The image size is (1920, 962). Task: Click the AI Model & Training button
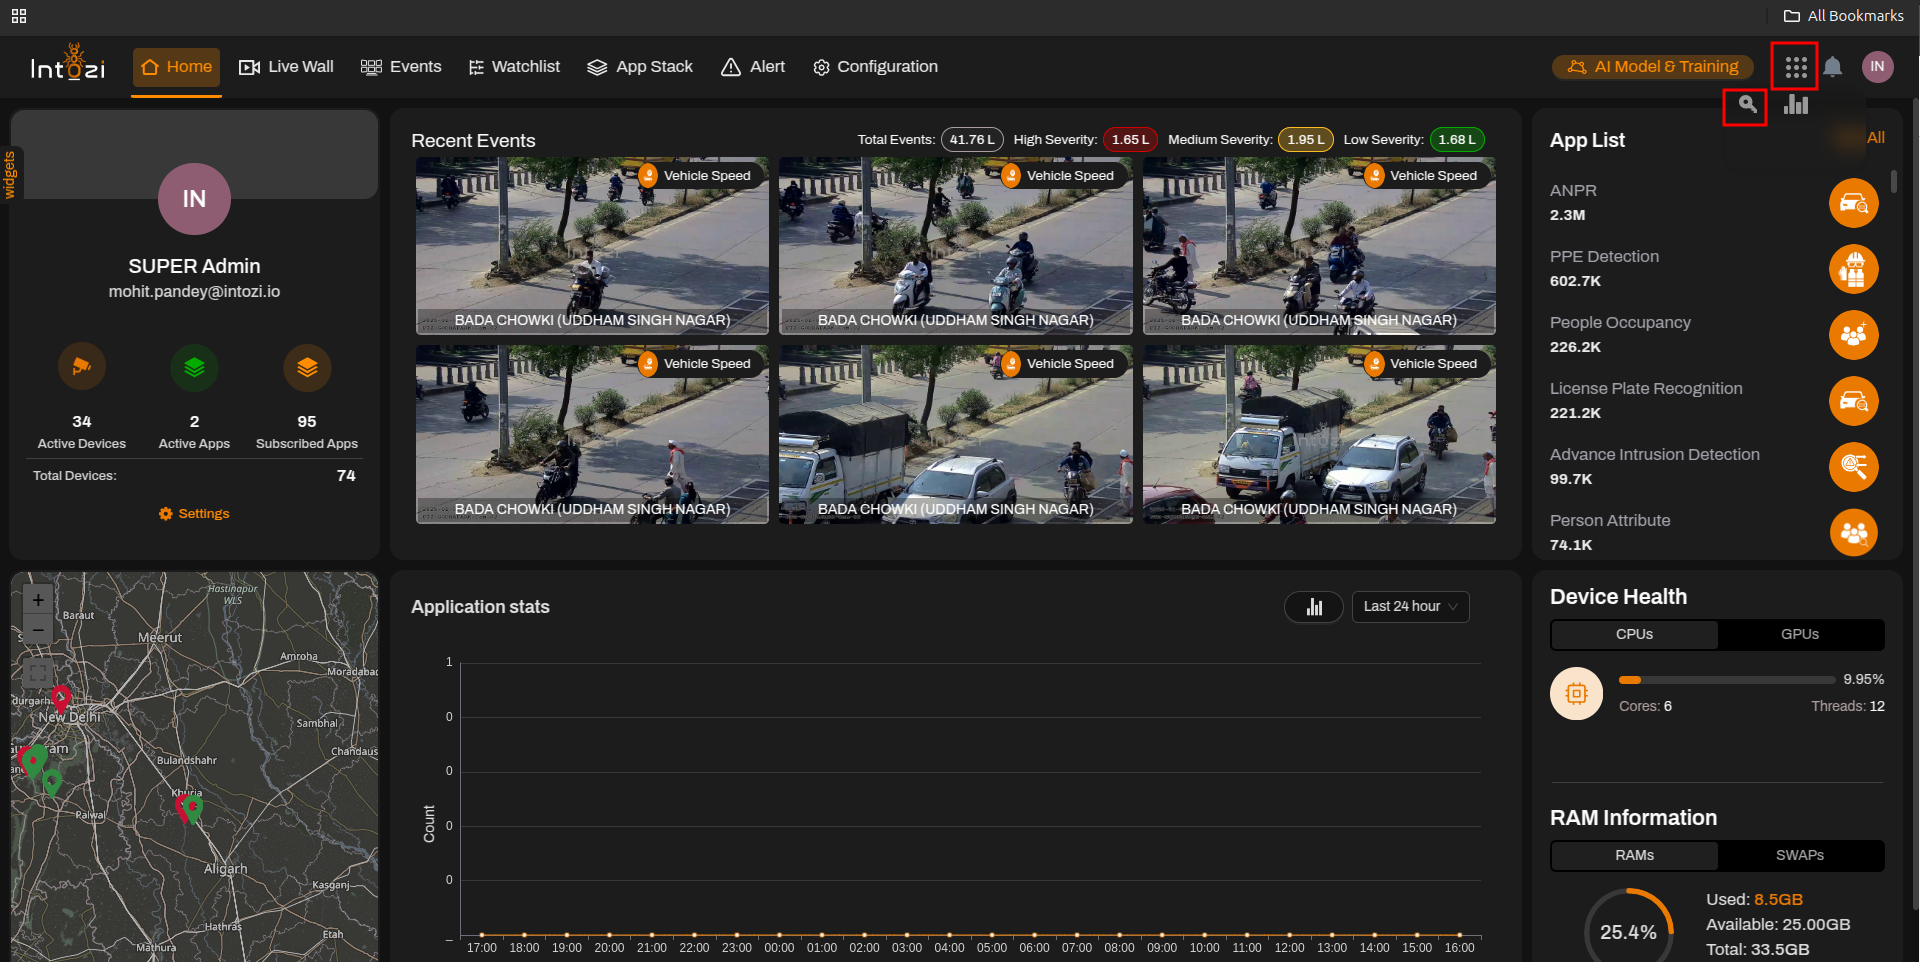tap(1652, 67)
